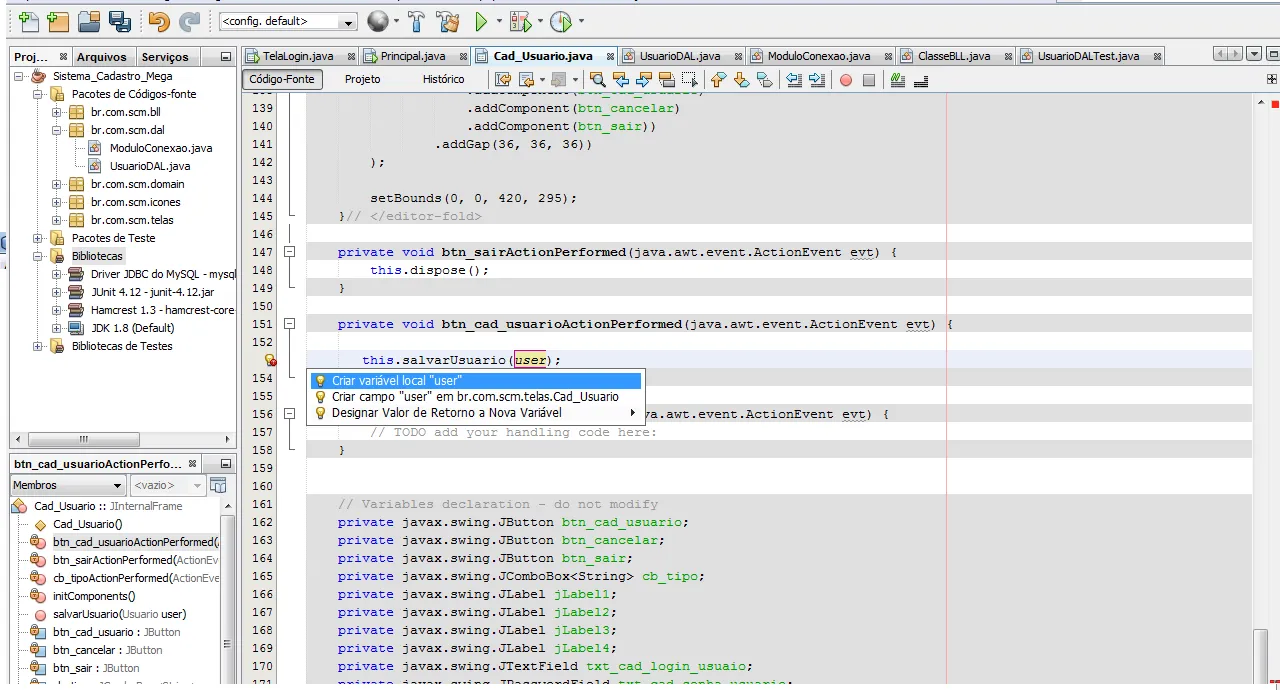Click Clean and Build broom icon
The image size is (1280, 690).
pyautogui.click(x=448, y=21)
